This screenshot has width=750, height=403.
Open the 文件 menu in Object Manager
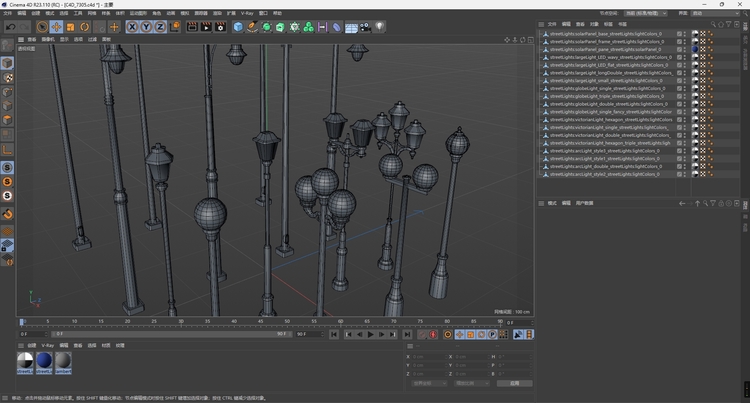coord(553,22)
